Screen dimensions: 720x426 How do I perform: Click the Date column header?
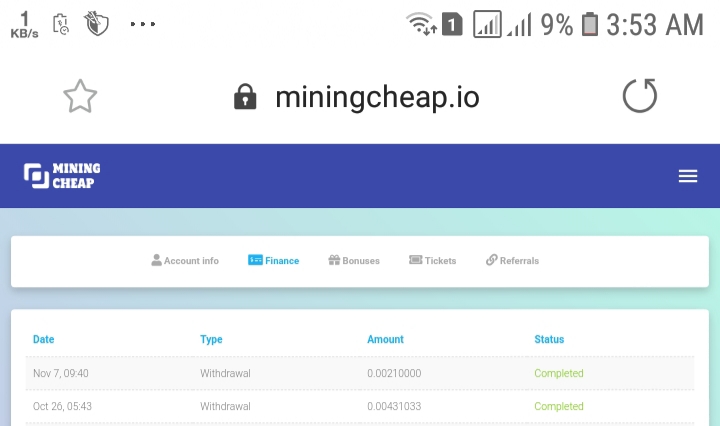tap(44, 339)
